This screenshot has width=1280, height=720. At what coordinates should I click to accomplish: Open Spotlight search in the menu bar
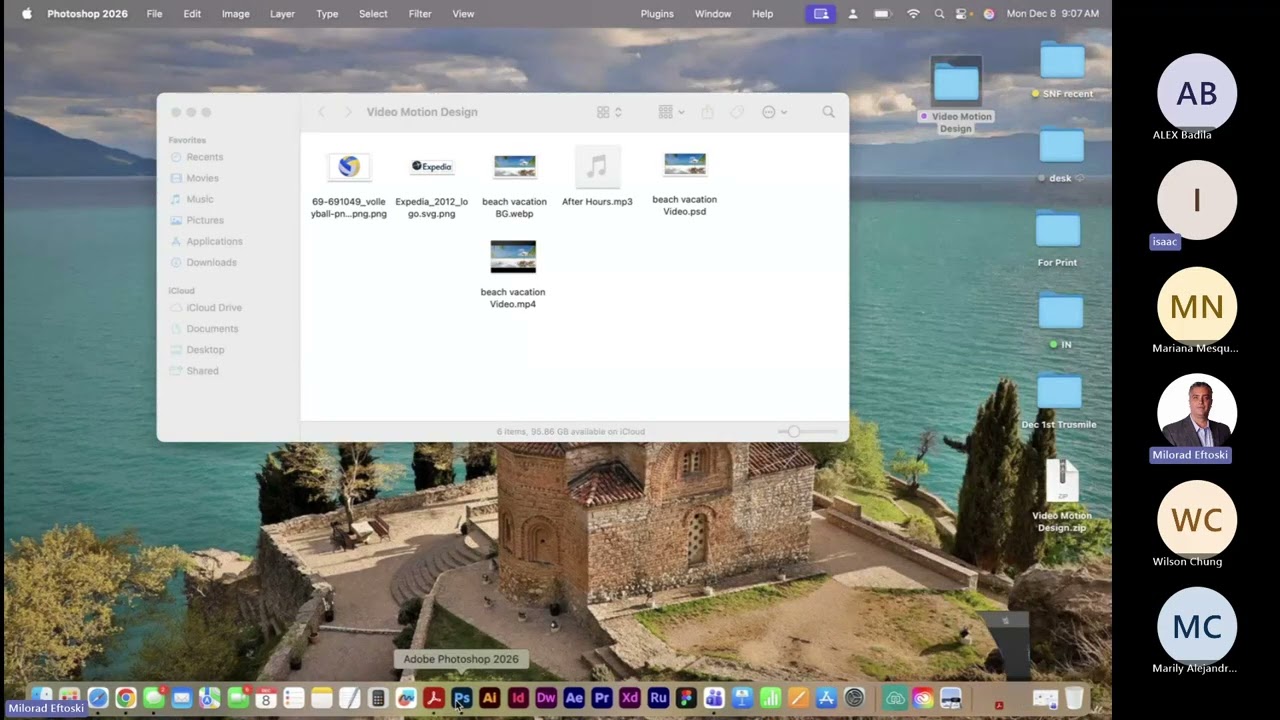point(939,14)
